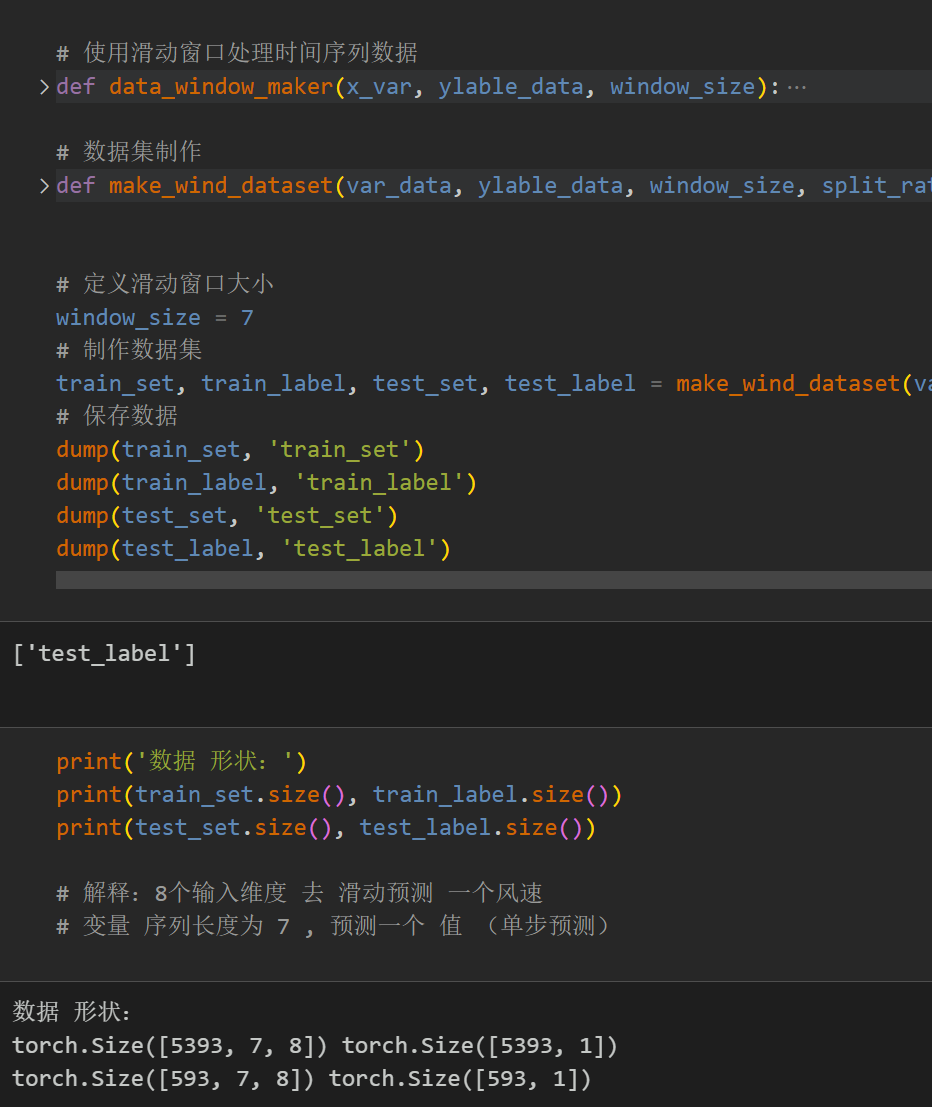Select the x_var parameter in data_window_maker
The width and height of the screenshot is (932, 1107).
(x=377, y=86)
